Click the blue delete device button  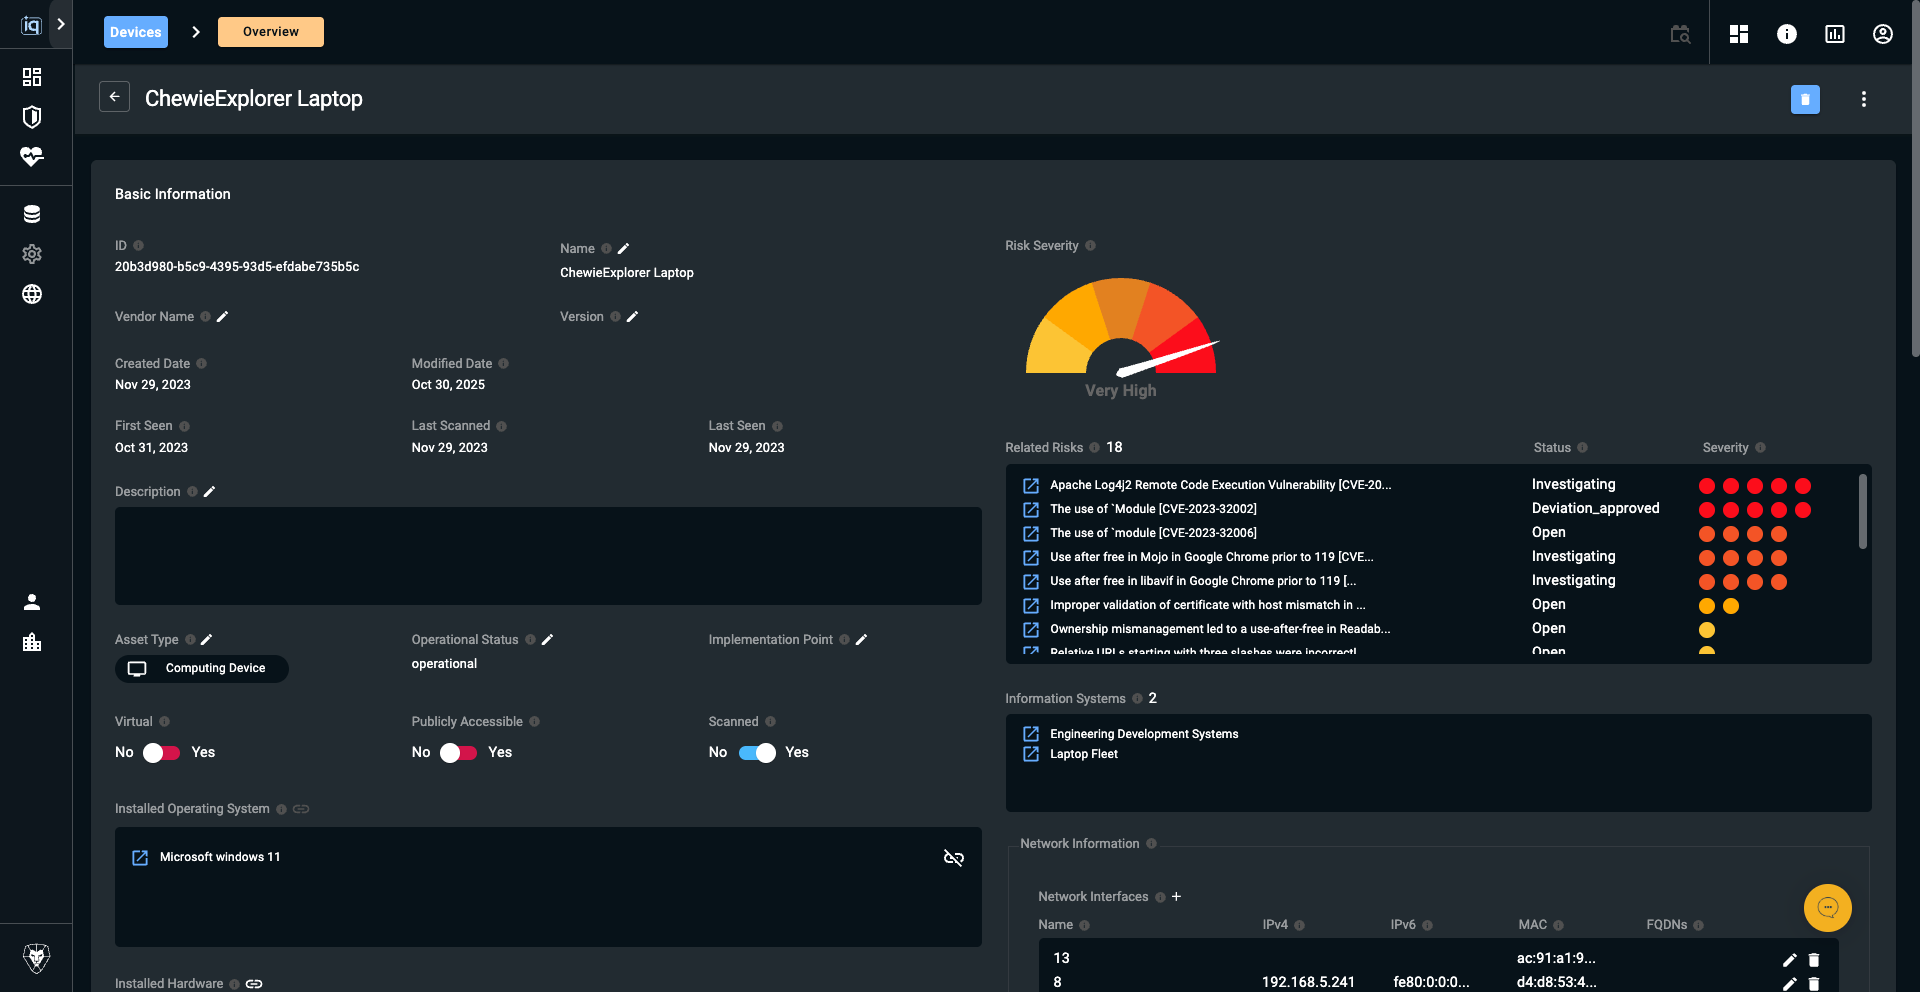coord(1805,99)
